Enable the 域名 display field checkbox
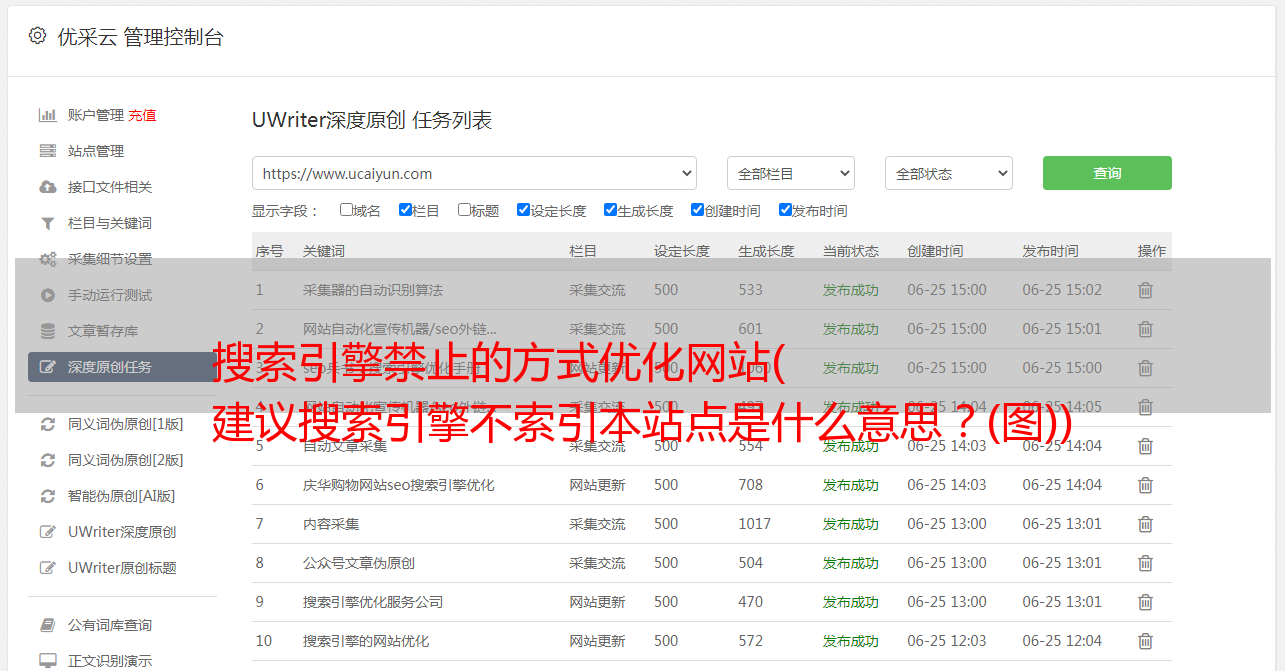Viewport: 1285px width, 671px height. point(346,210)
